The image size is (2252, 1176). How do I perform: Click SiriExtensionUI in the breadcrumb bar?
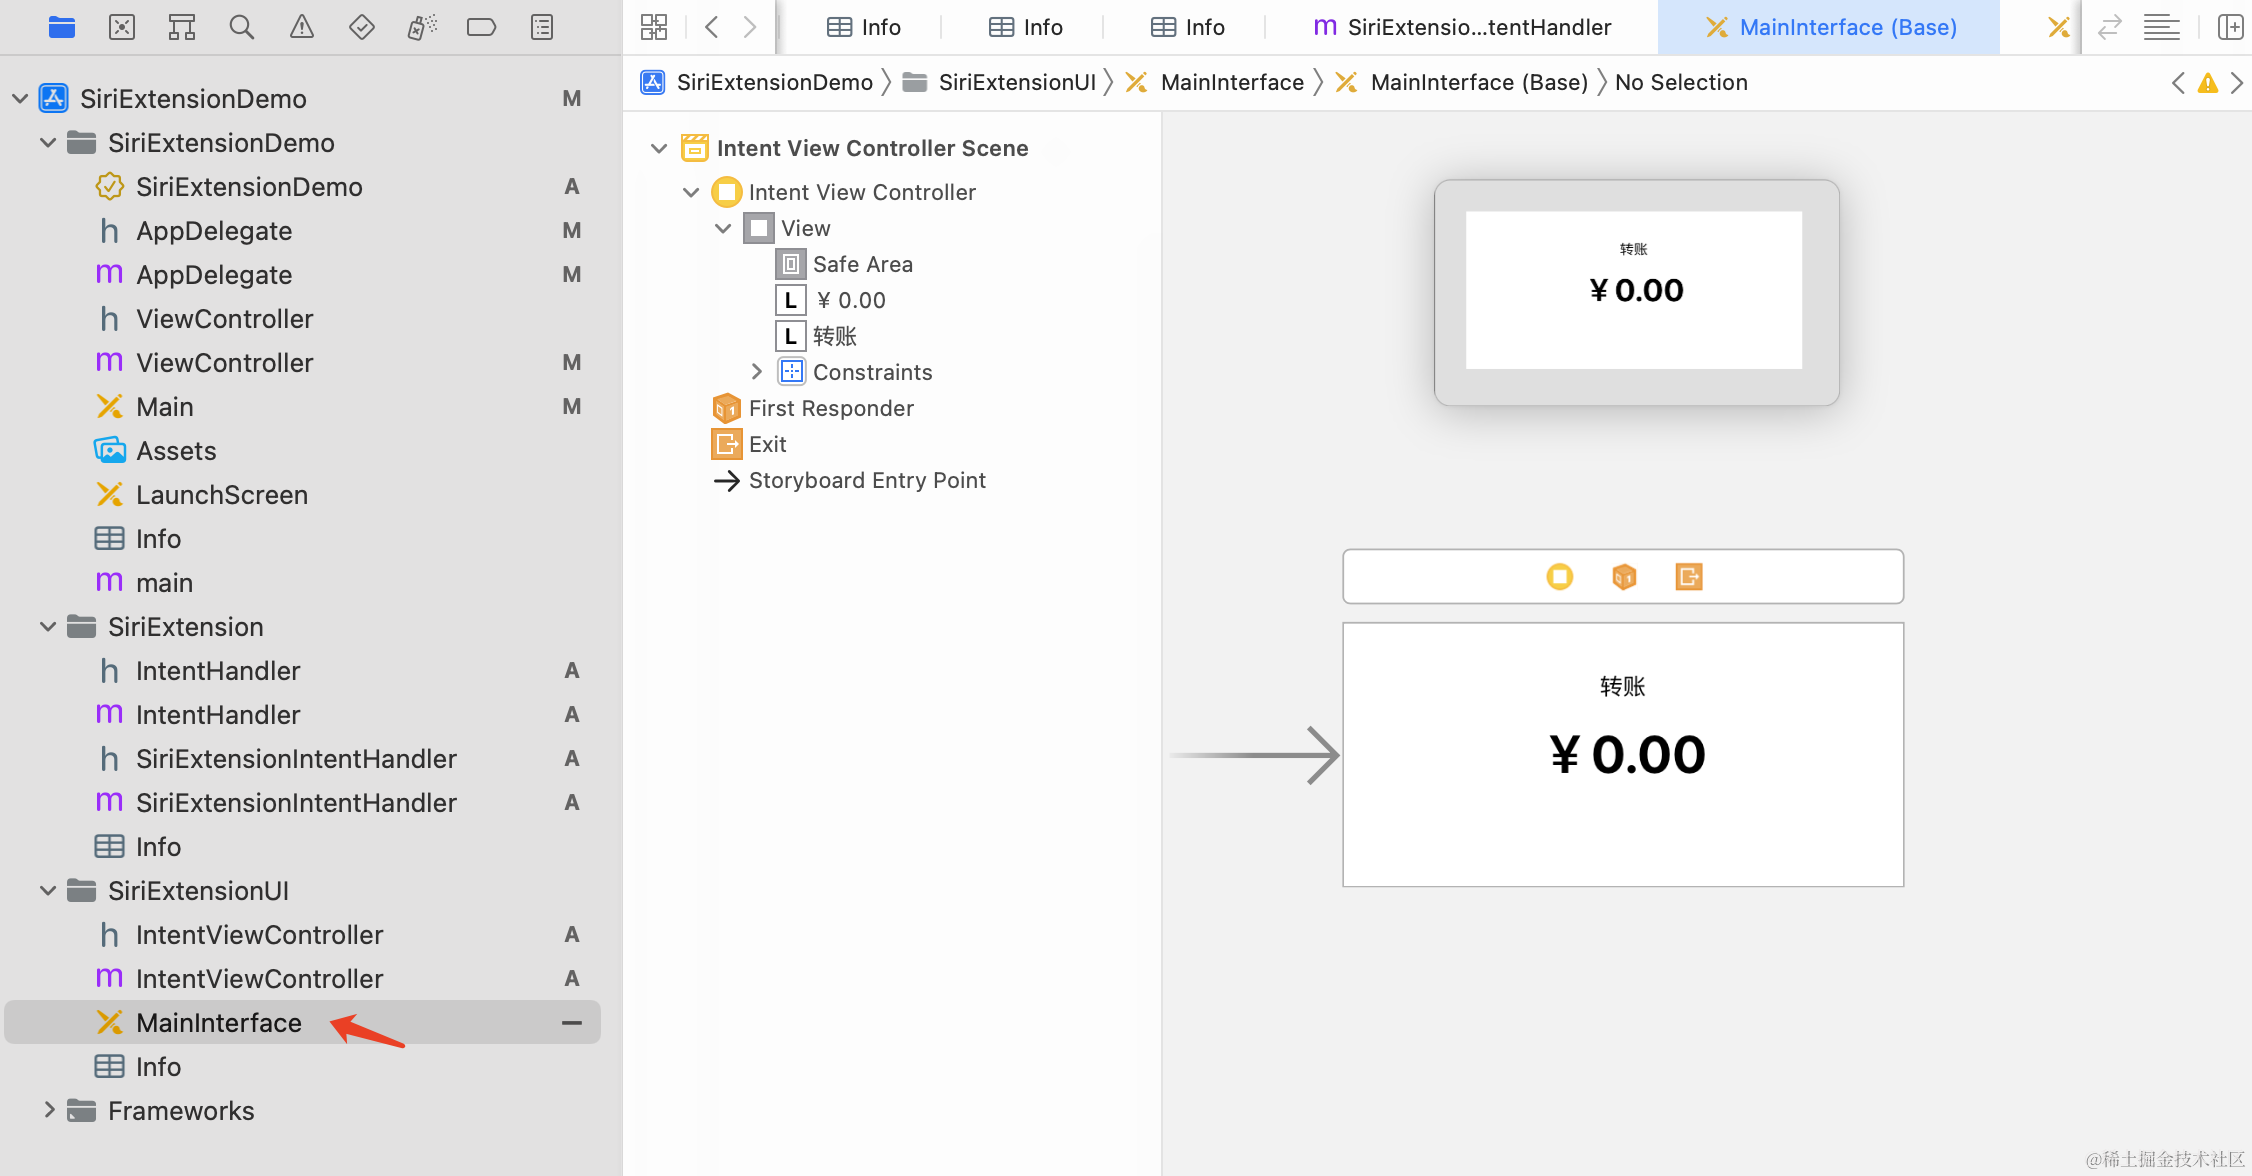(1016, 82)
